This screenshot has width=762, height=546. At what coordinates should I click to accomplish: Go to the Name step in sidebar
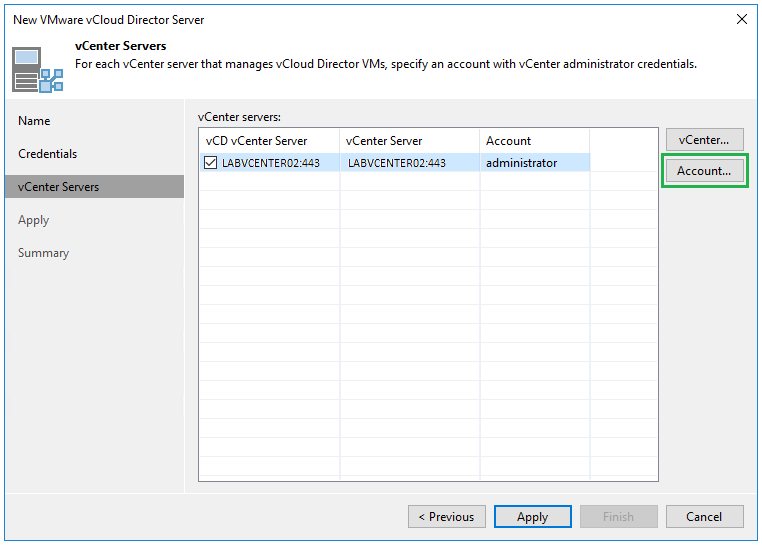pos(34,121)
